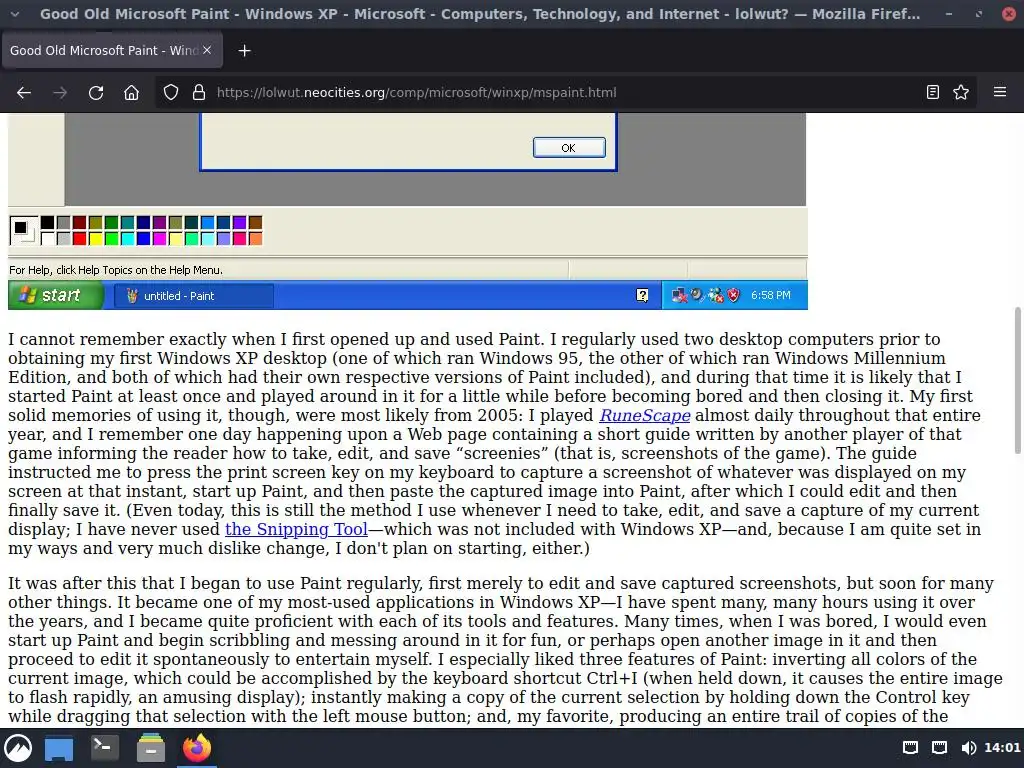Launch the terminal from the taskbar
This screenshot has width=1024, height=768.
coord(104,748)
